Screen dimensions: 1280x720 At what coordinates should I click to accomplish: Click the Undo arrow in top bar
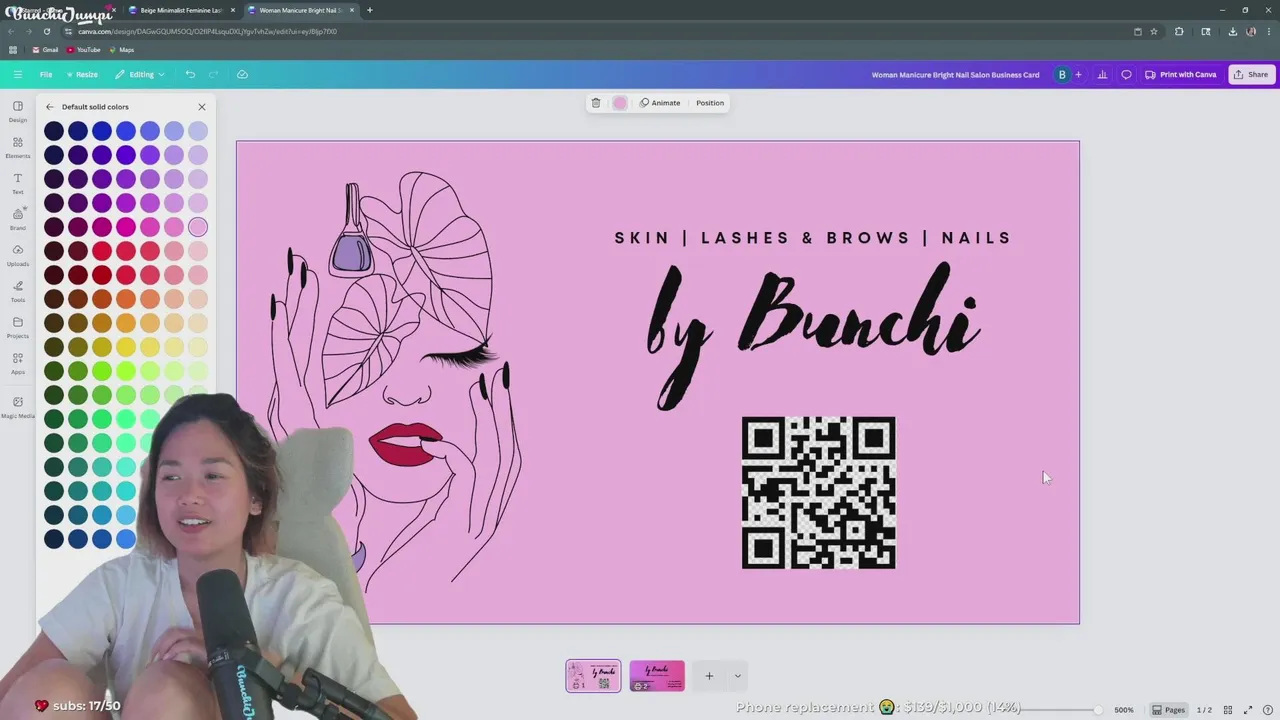pyautogui.click(x=190, y=74)
